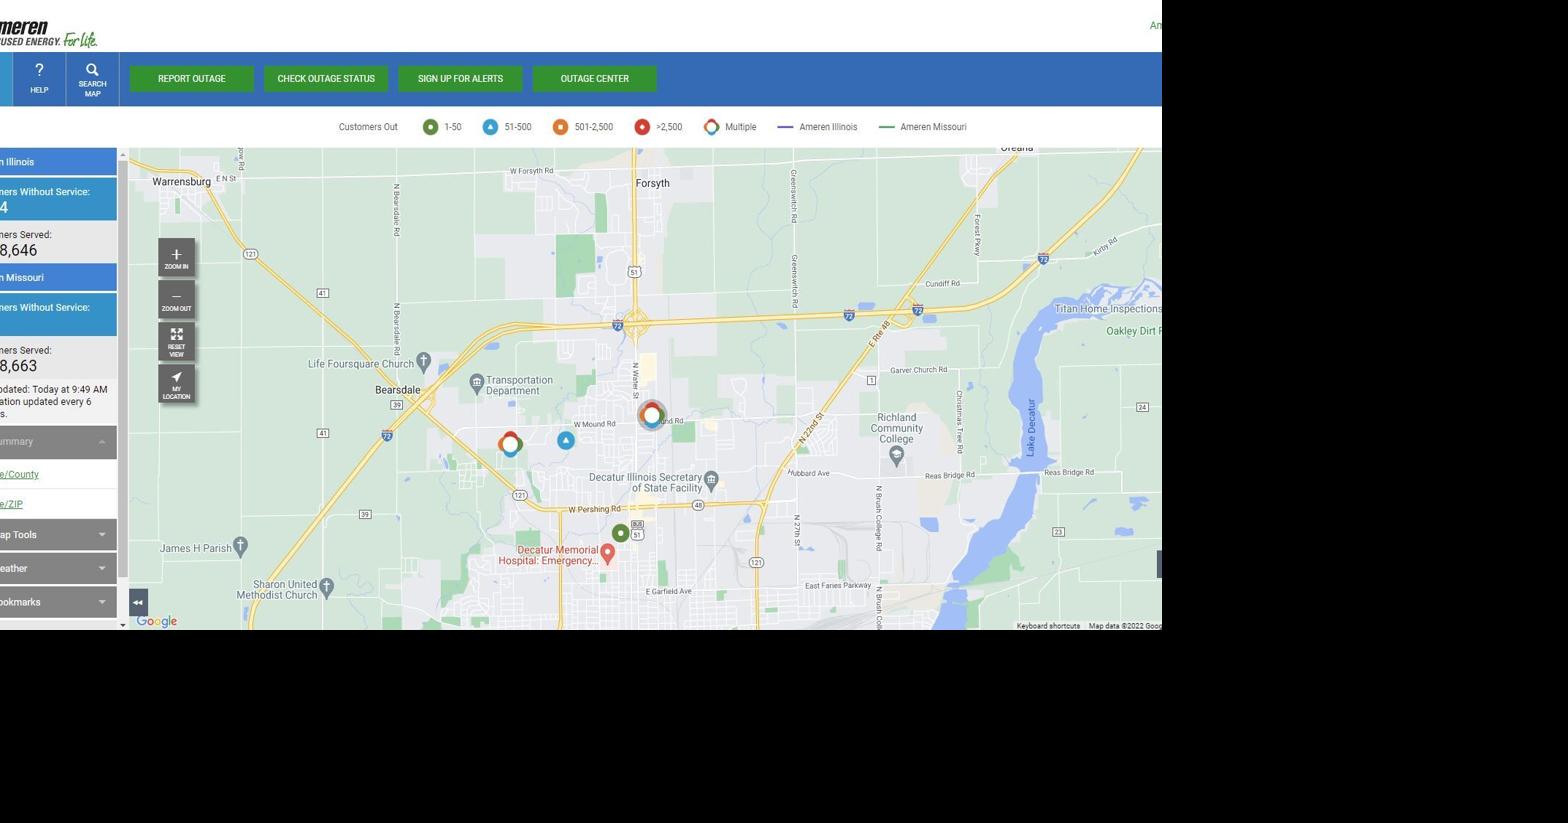Select the green 1-50 outage marker near Pershing Rd
The width and height of the screenshot is (1568, 823).
[x=620, y=533]
